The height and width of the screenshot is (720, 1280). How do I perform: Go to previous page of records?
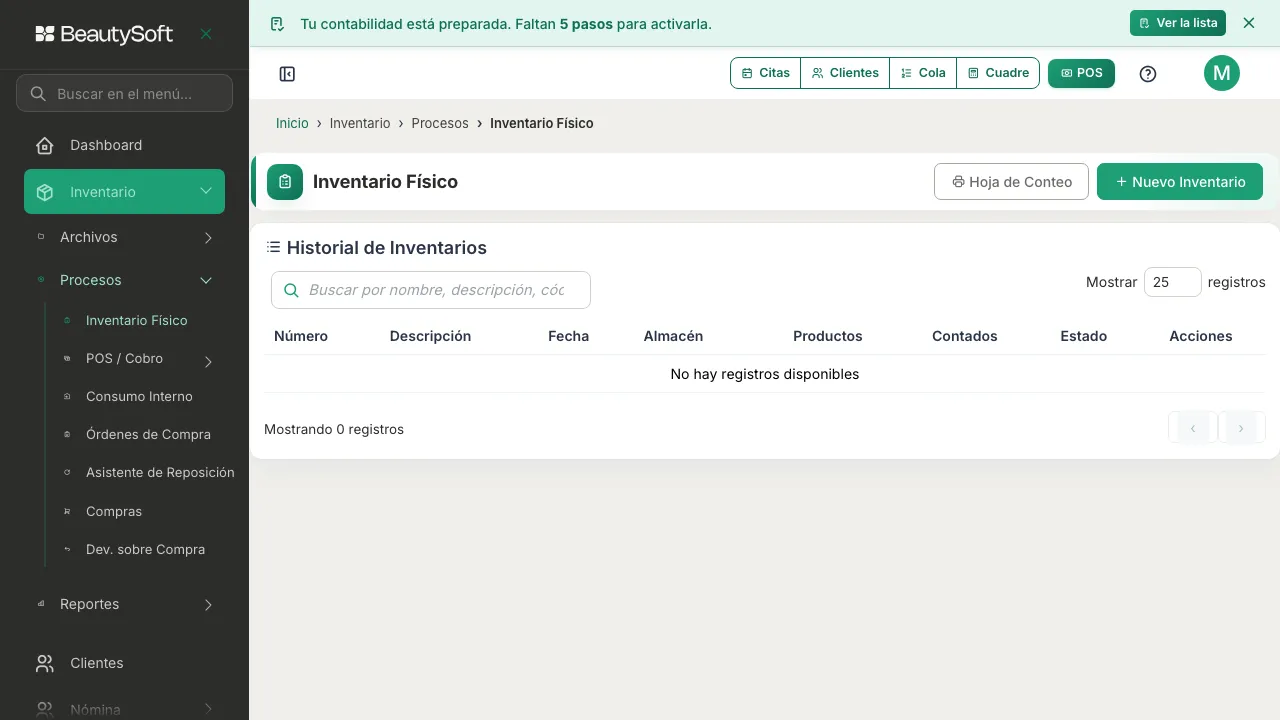click(x=1193, y=428)
